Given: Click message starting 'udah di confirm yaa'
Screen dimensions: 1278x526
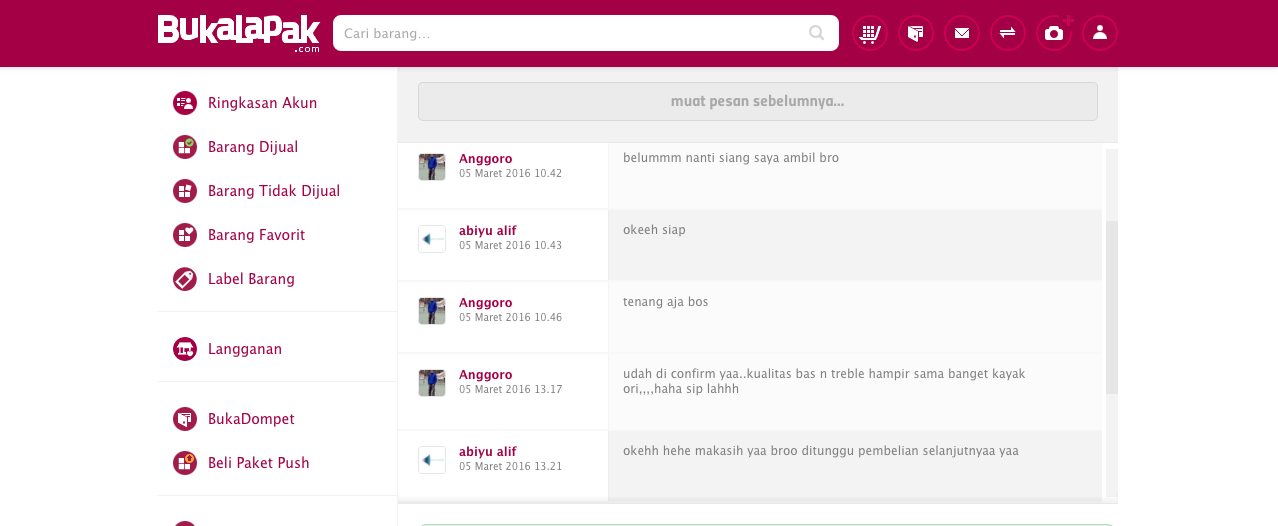Looking at the screenshot, I should click(x=824, y=381).
